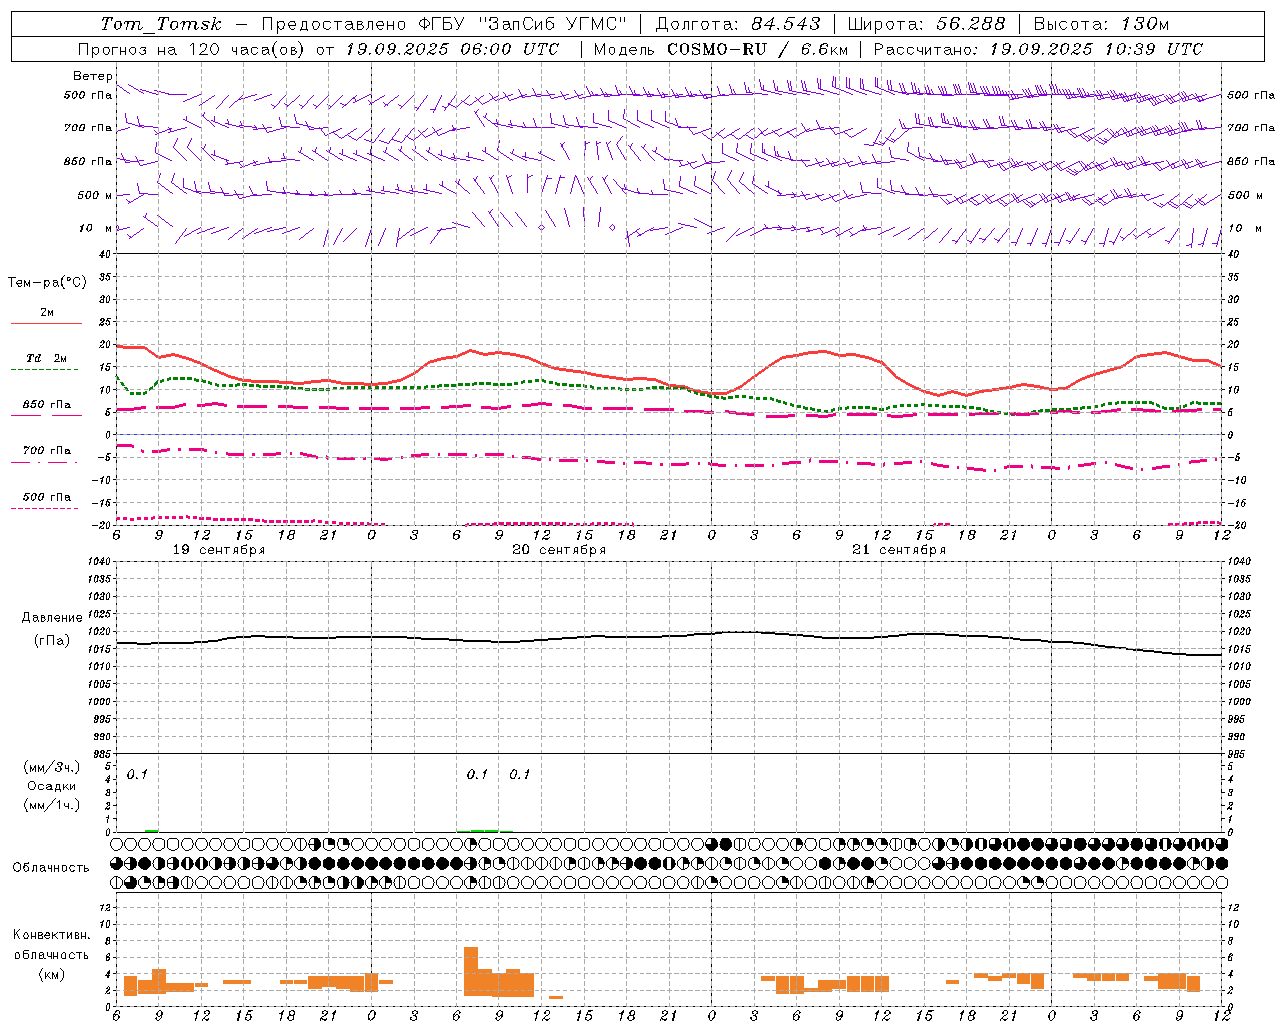This screenshot has width=1280, height=1024.
Task: Click the Облачность cloud cover label
Action: (x=51, y=868)
